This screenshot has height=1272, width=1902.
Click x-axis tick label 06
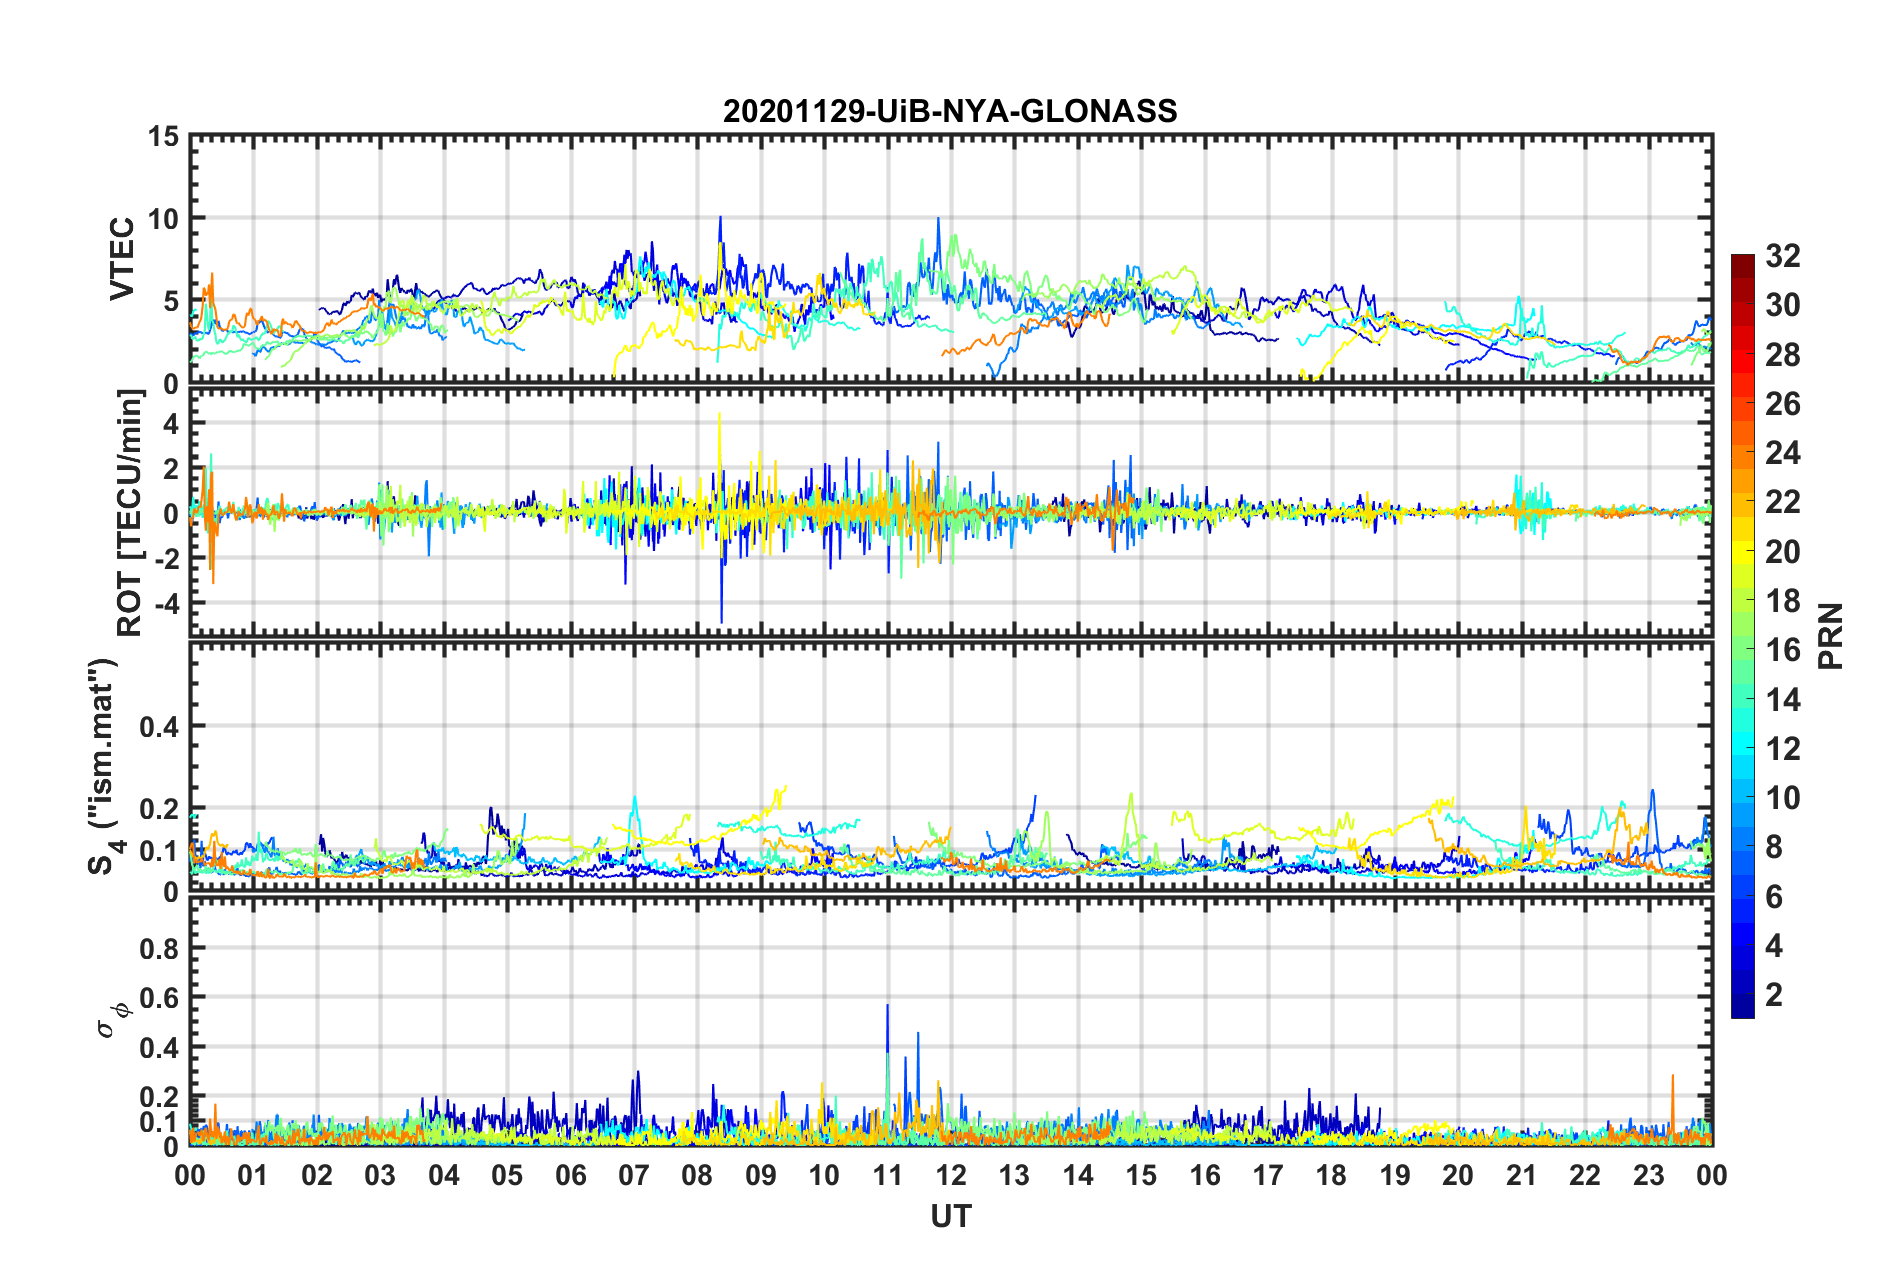click(571, 1175)
